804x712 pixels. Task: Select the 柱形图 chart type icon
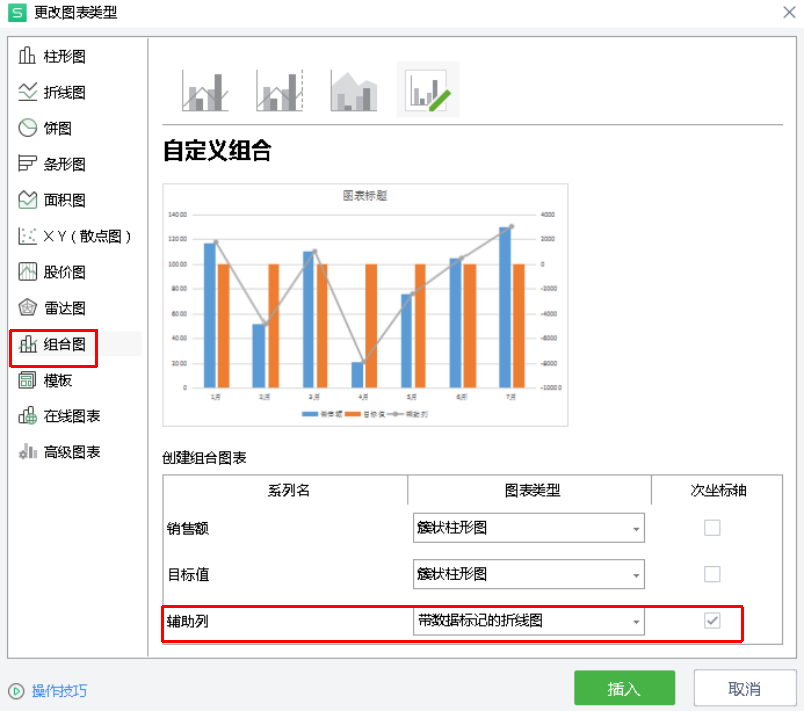click(27, 55)
